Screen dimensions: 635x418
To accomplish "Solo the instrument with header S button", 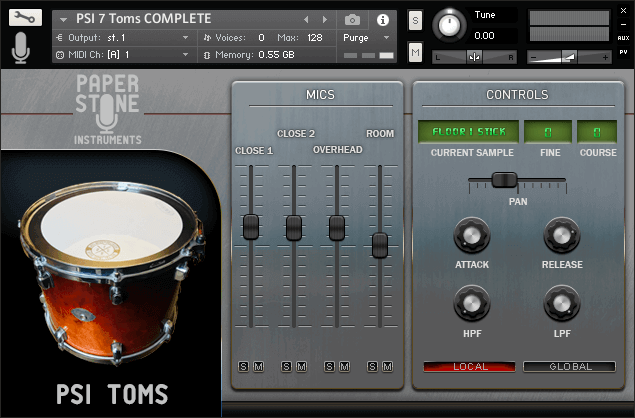I will [415, 20].
